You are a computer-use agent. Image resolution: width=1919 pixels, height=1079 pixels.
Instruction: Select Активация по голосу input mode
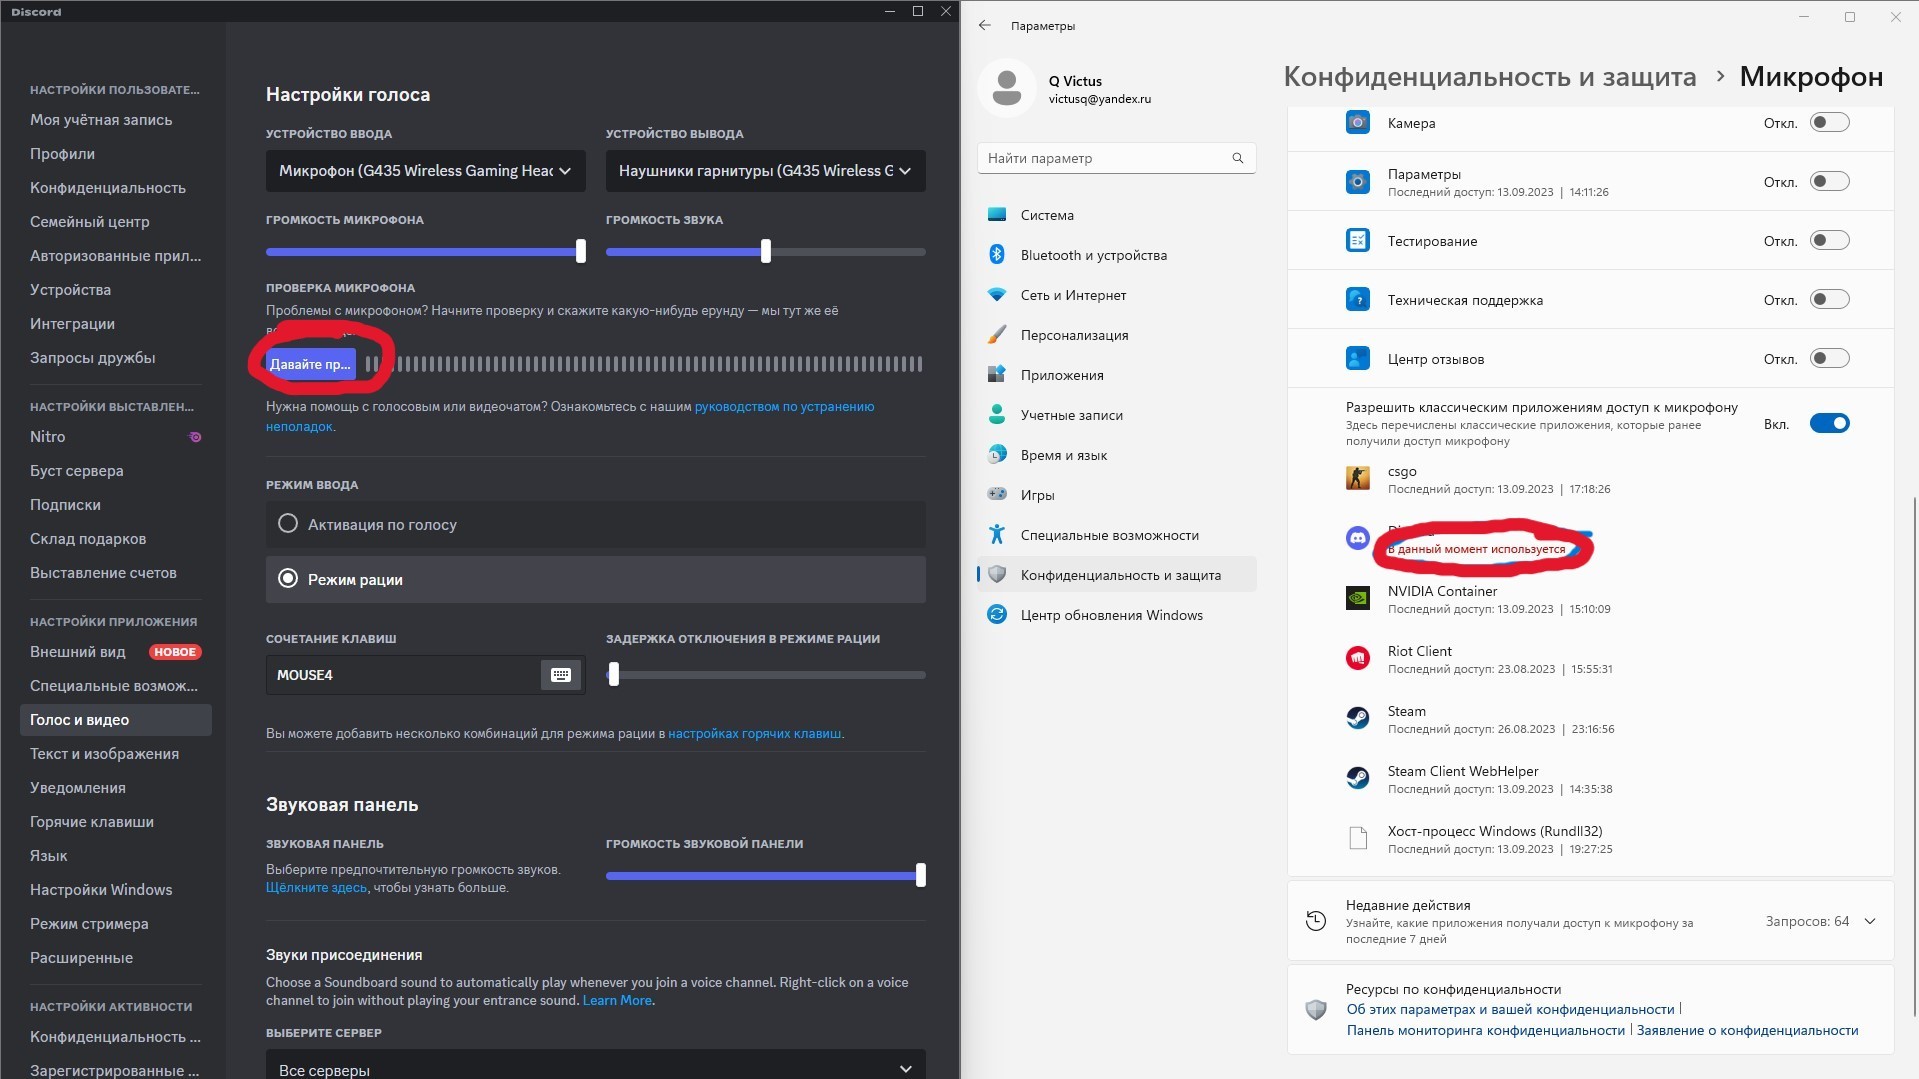pyautogui.click(x=596, y=524)
